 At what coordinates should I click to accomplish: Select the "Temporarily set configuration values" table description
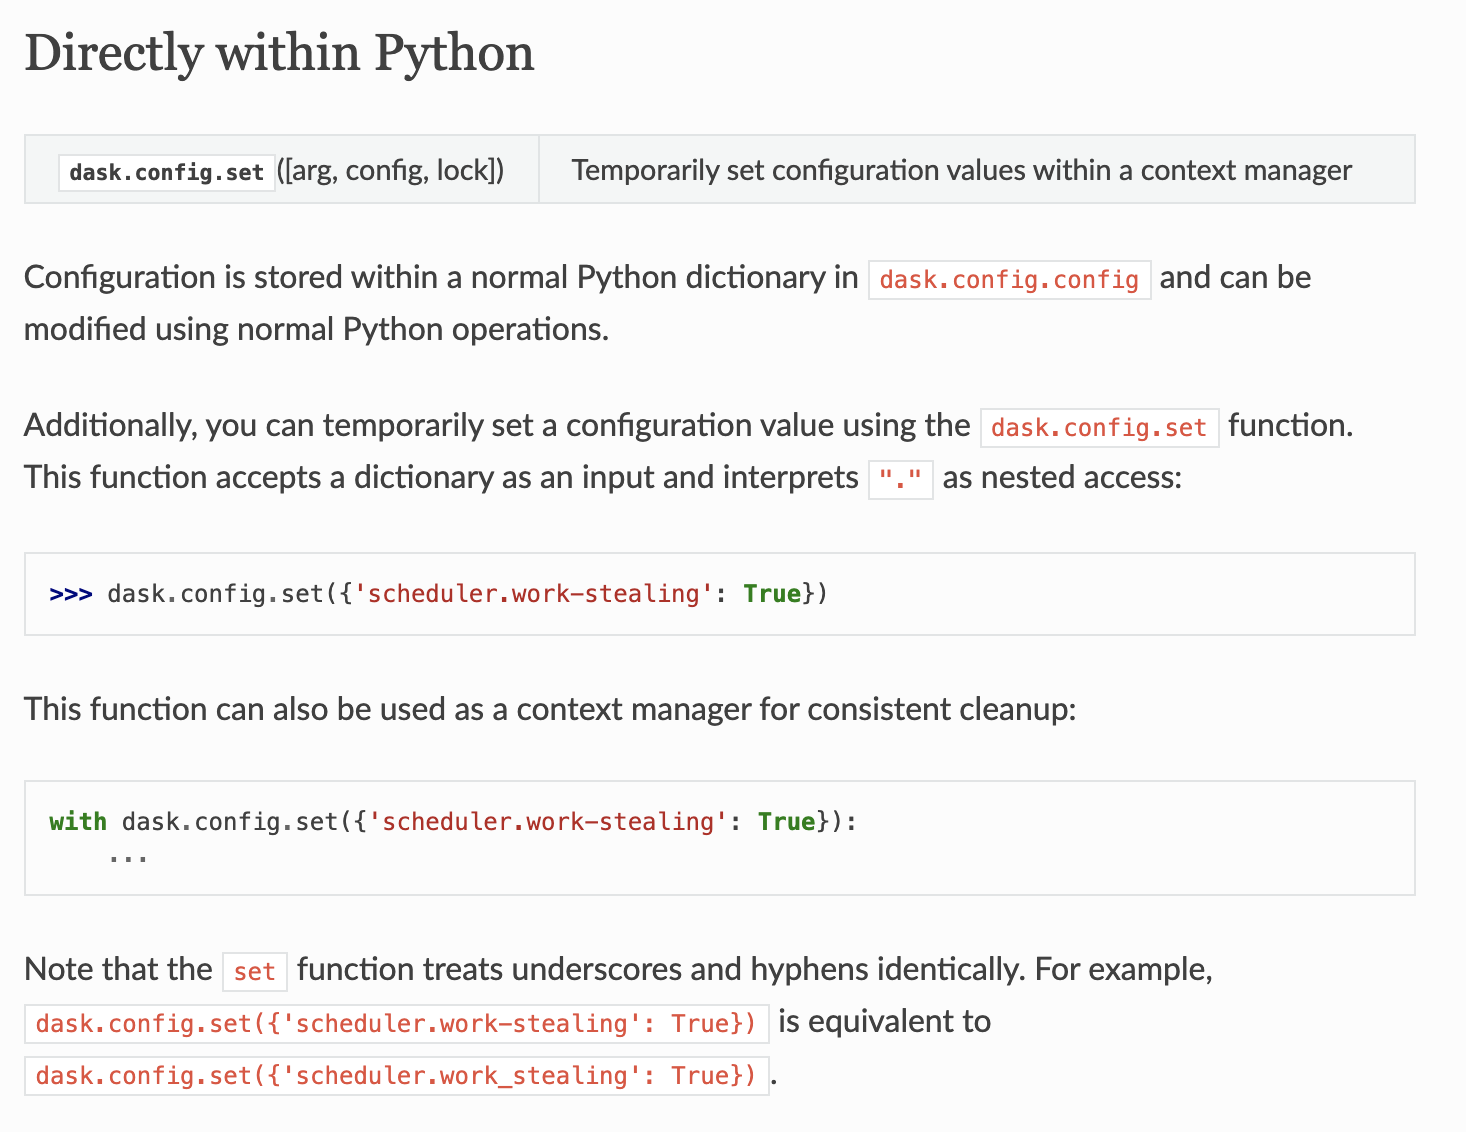click(961, 171)
